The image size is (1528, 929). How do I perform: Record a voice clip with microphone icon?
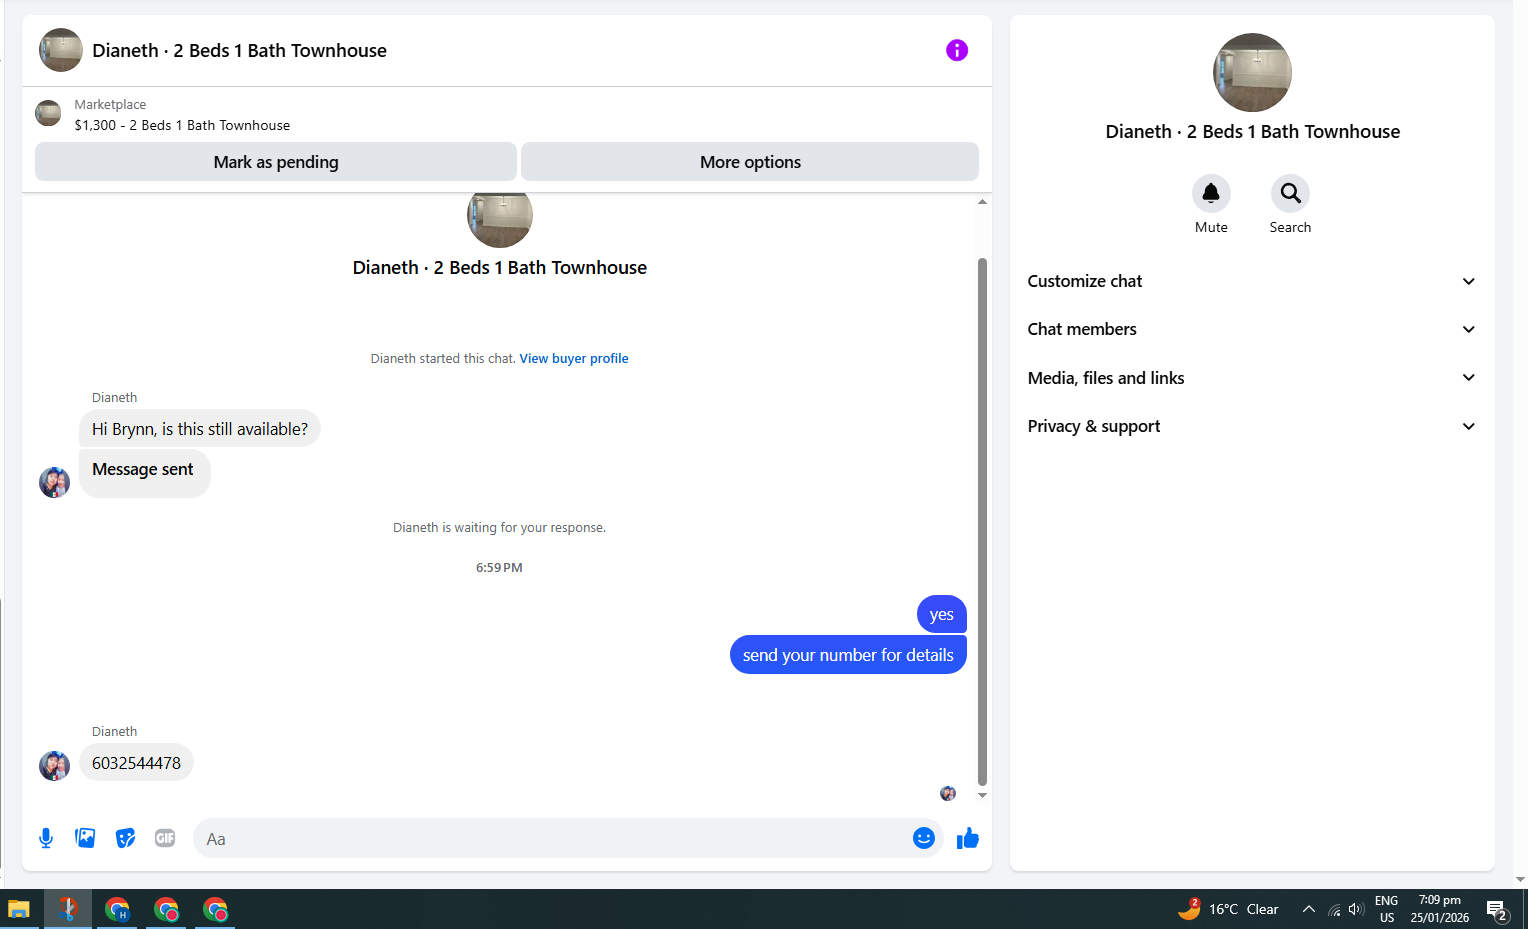46,838
